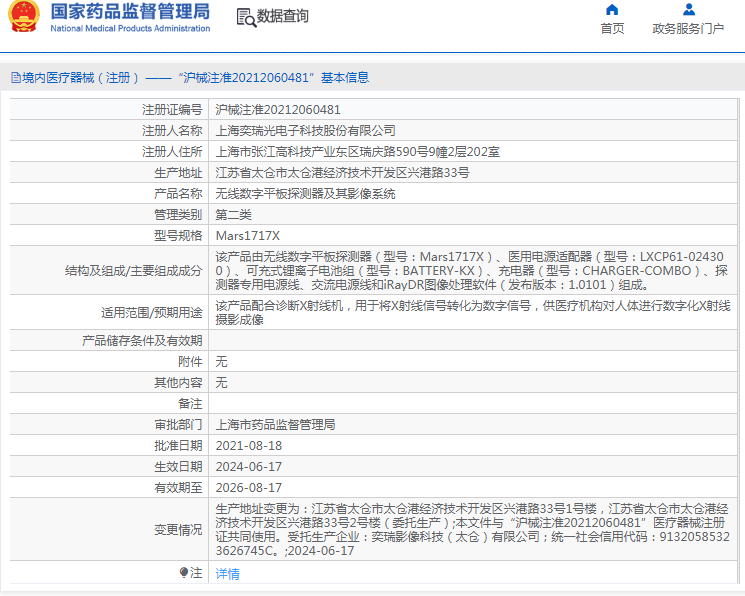Click production address 江苏省太仓市太仓港 value
The image size is (745, 596).
(342, 173)
